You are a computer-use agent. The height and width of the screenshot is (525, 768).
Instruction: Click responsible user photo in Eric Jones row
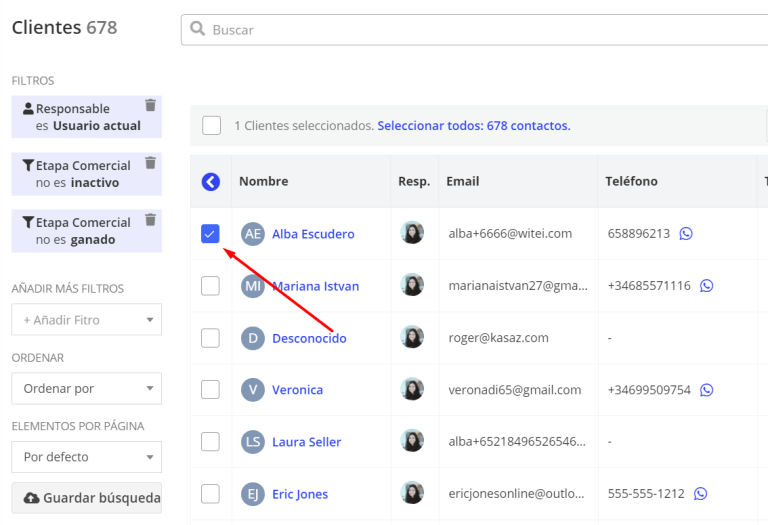click(412, 493)
